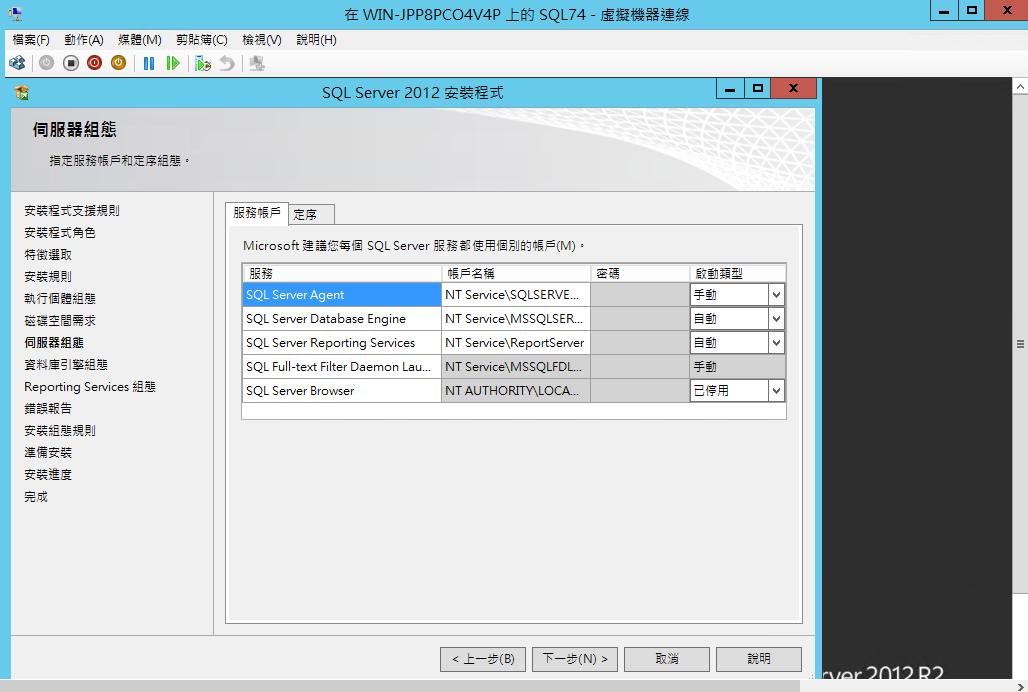Image resolution: width=1028 pixels, height=692 pixels.
Task: Switch to the 服務帳戶 tab
Action: 256,213
